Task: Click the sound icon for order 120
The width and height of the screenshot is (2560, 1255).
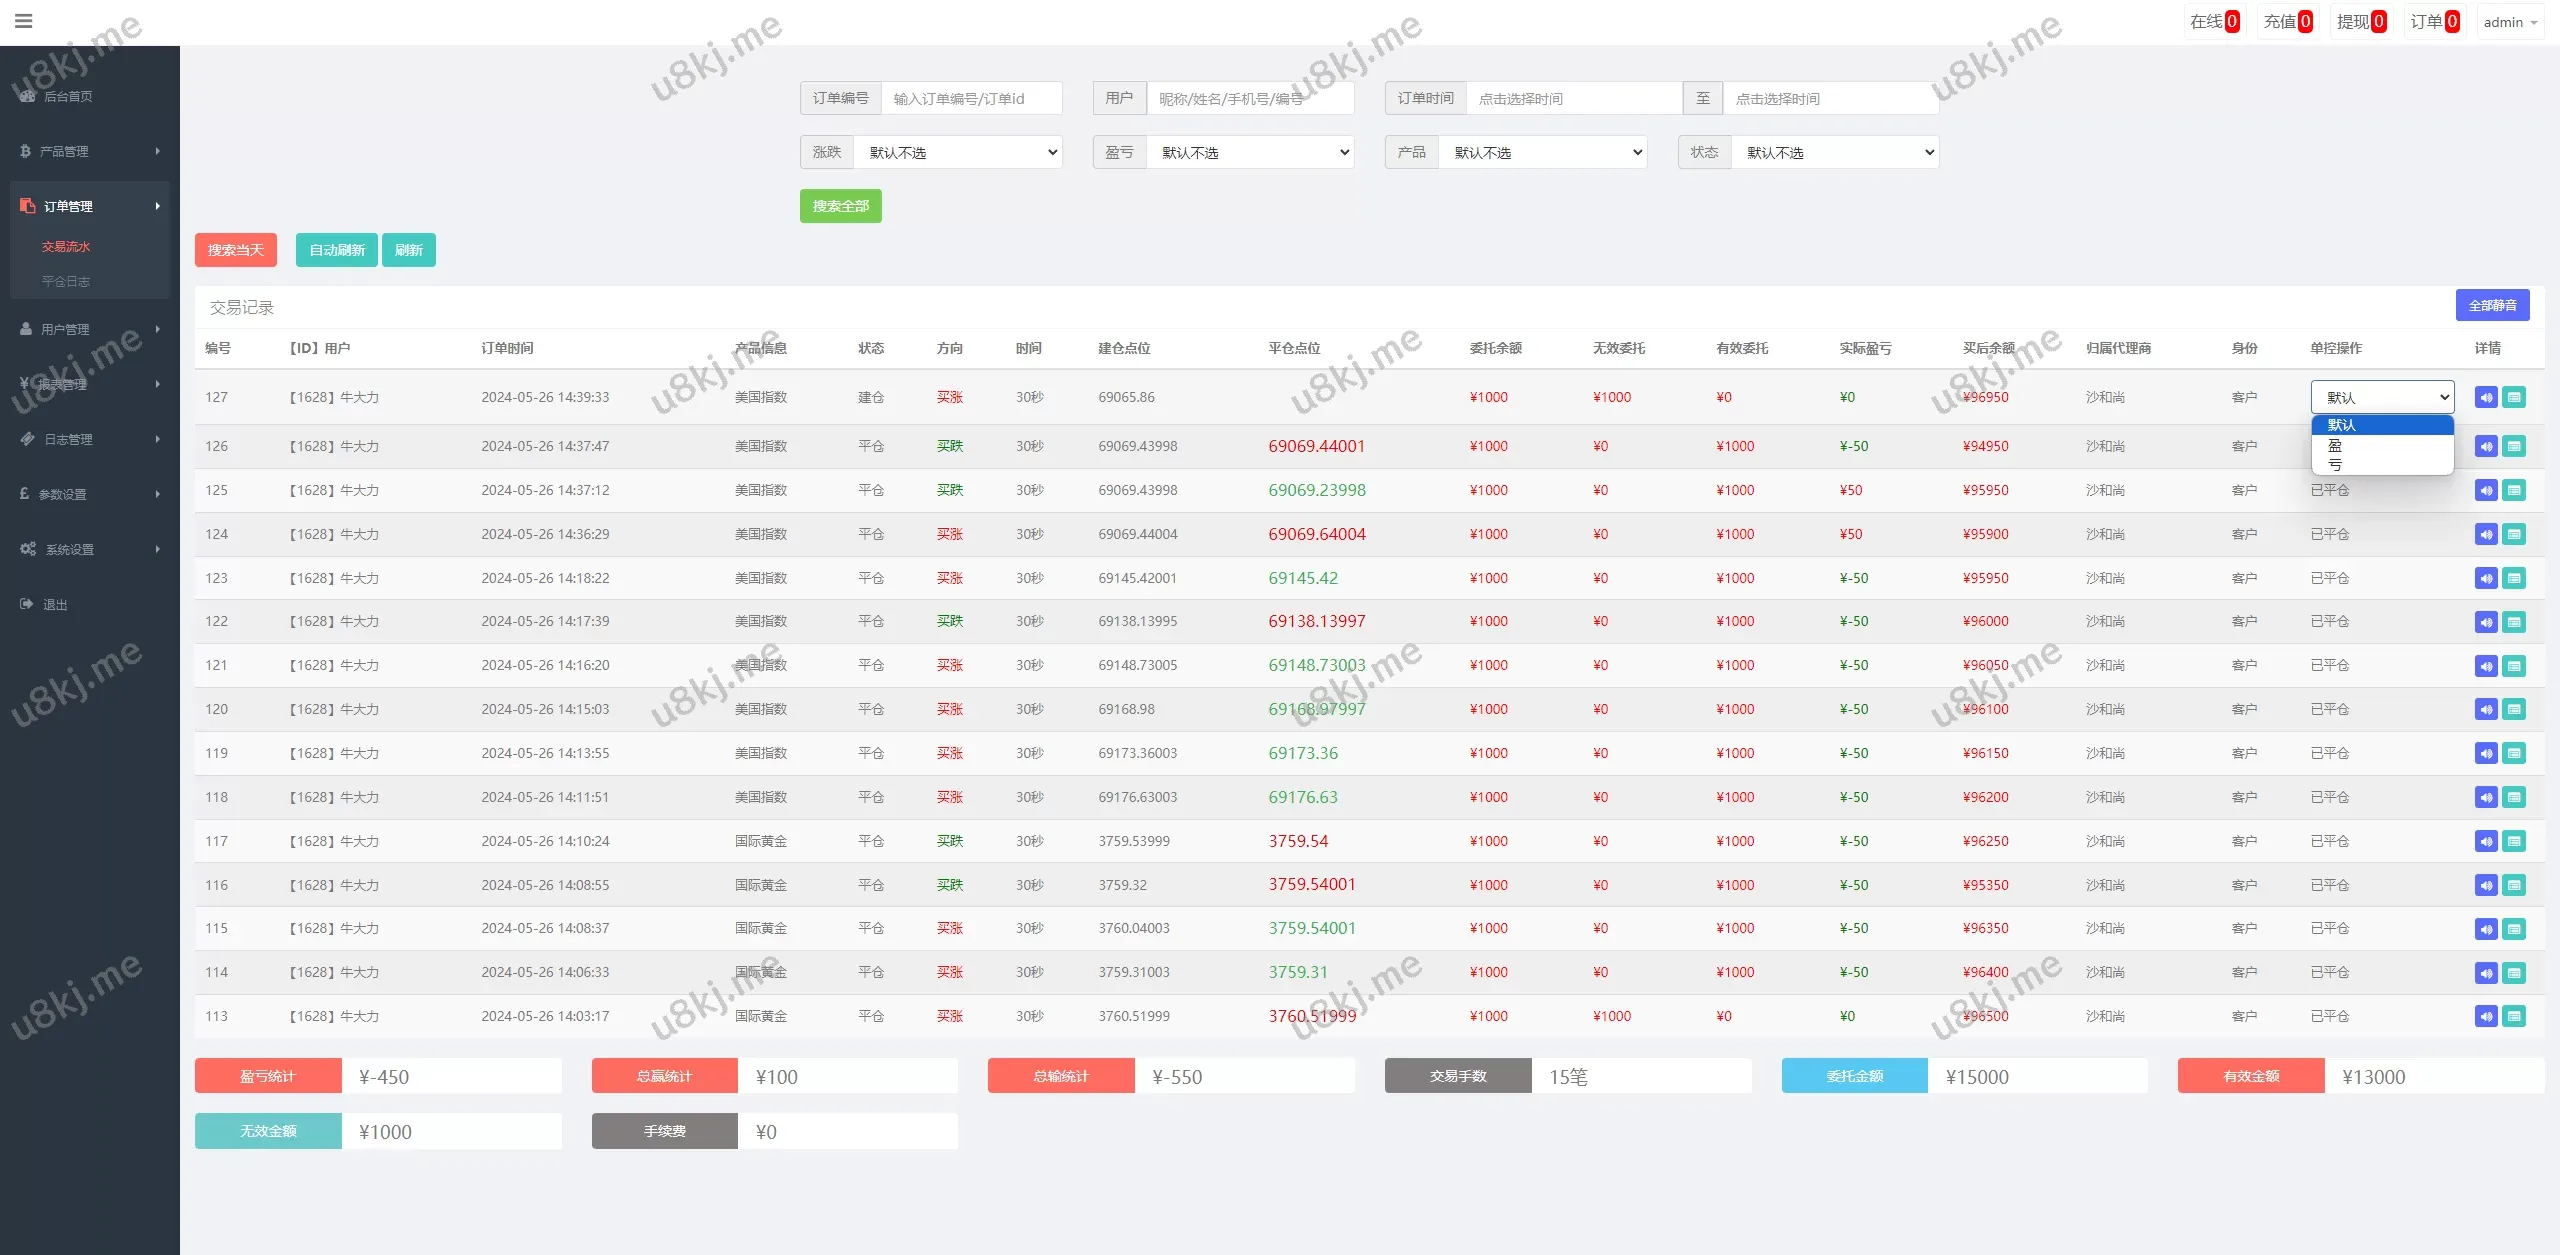Action: point(2486,710)
